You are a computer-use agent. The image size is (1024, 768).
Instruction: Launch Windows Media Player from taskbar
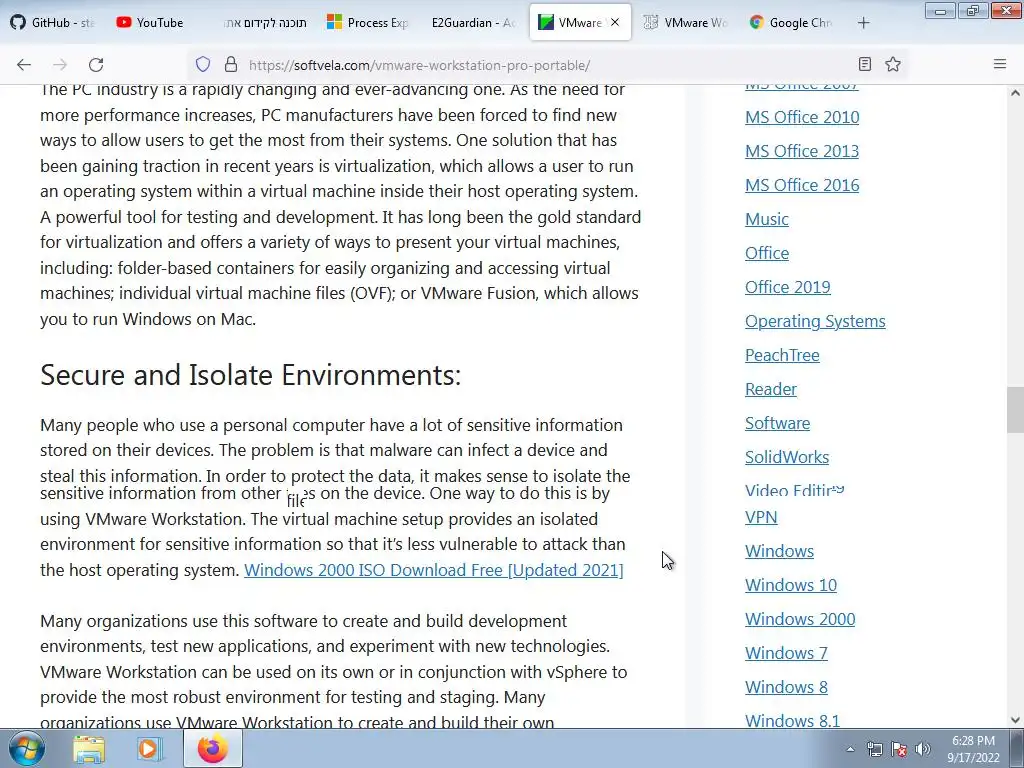click(x=150, y=749)
